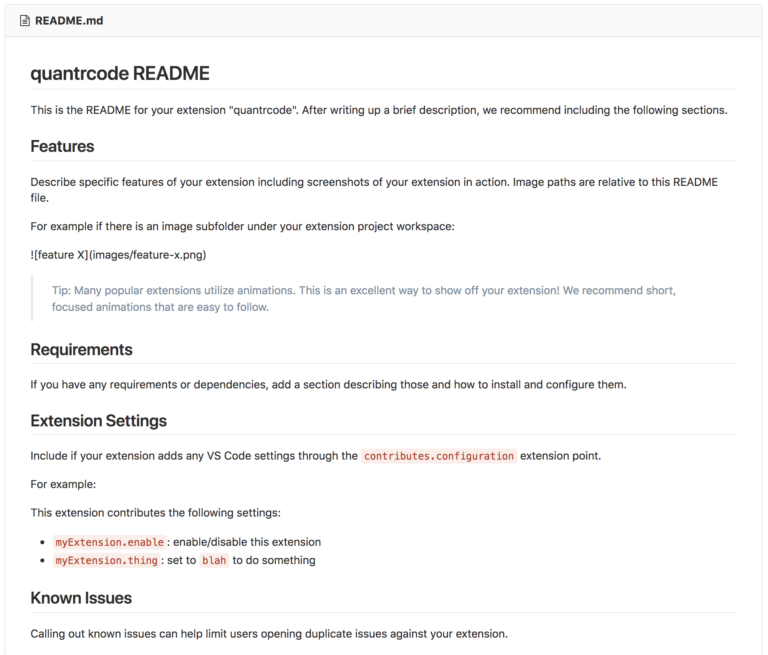The width and height of the screenshot is (768, 655).
Task: Click the requirements or dependencies paragraph
Action: pyautogui.click(x=328, y=385)
